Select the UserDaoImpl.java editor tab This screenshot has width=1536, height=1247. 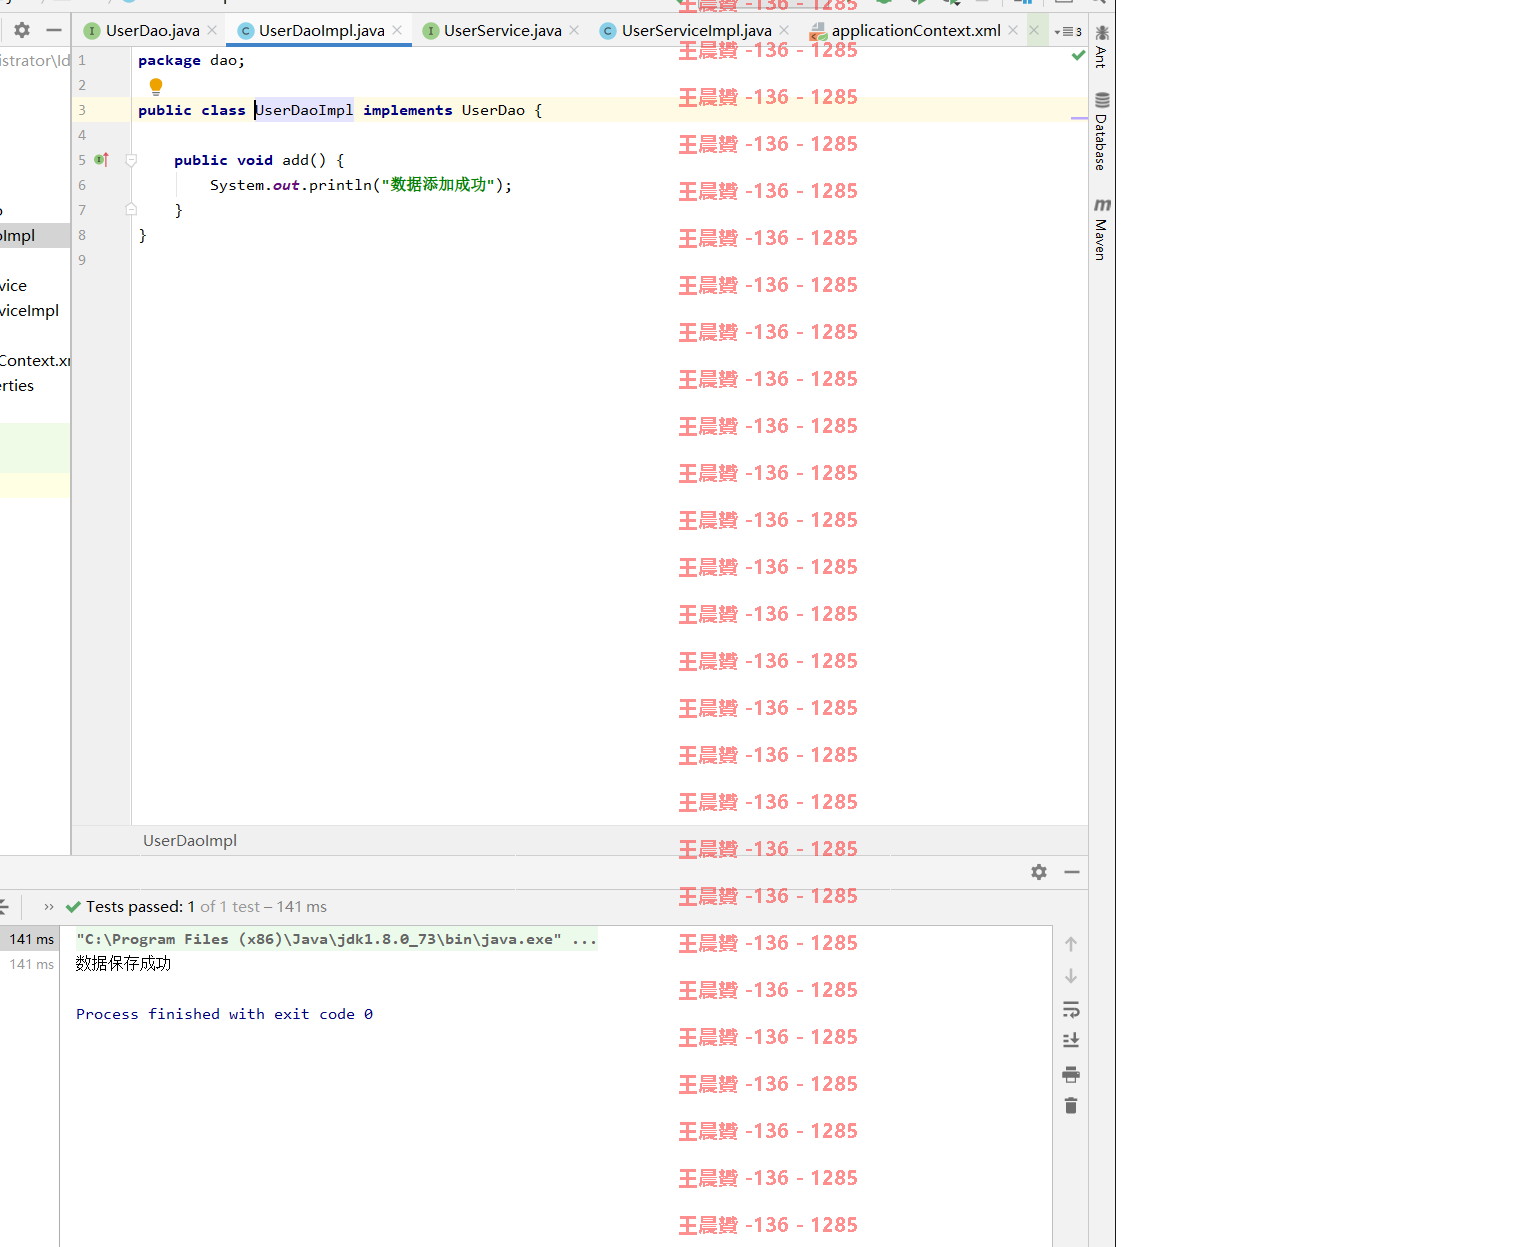coord(321,31)
